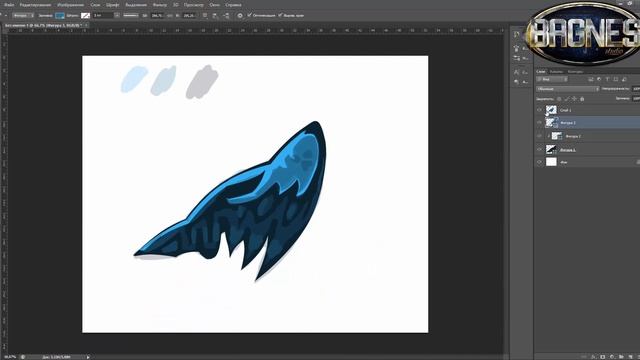Filter layers by shape layers icon

(616, 79)
